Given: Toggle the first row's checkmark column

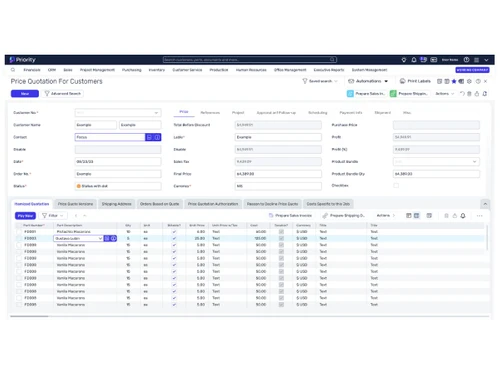Looking at the screenshot, I should [174, 232].
